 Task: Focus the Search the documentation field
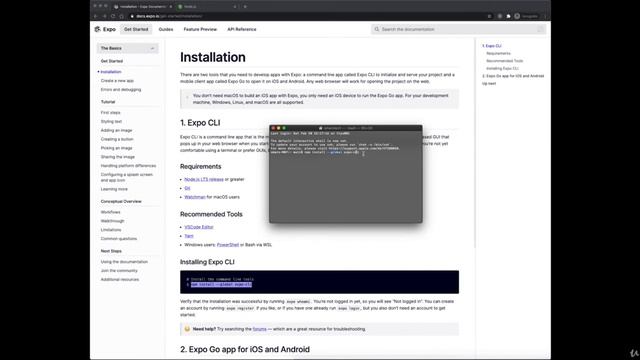coord(458,29)
